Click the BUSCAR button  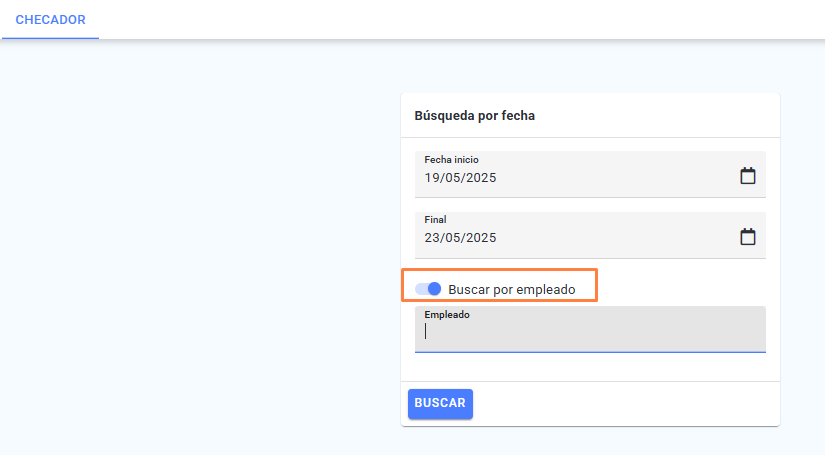440,403
